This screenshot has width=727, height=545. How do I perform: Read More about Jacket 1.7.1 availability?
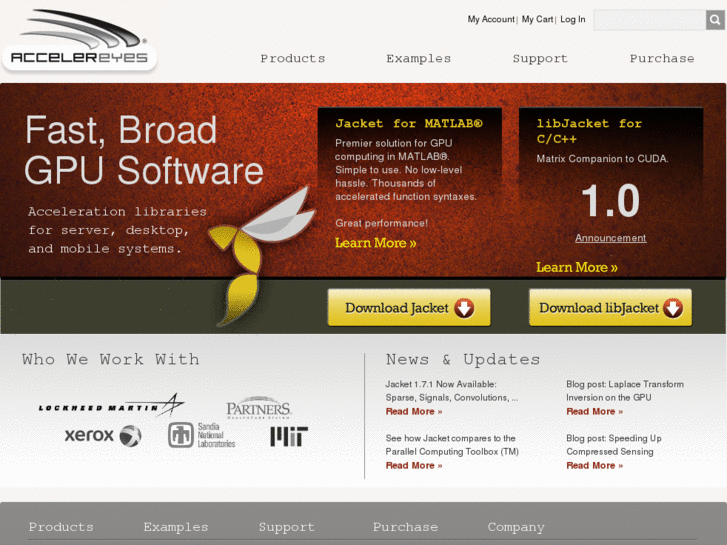click(414, 411)
